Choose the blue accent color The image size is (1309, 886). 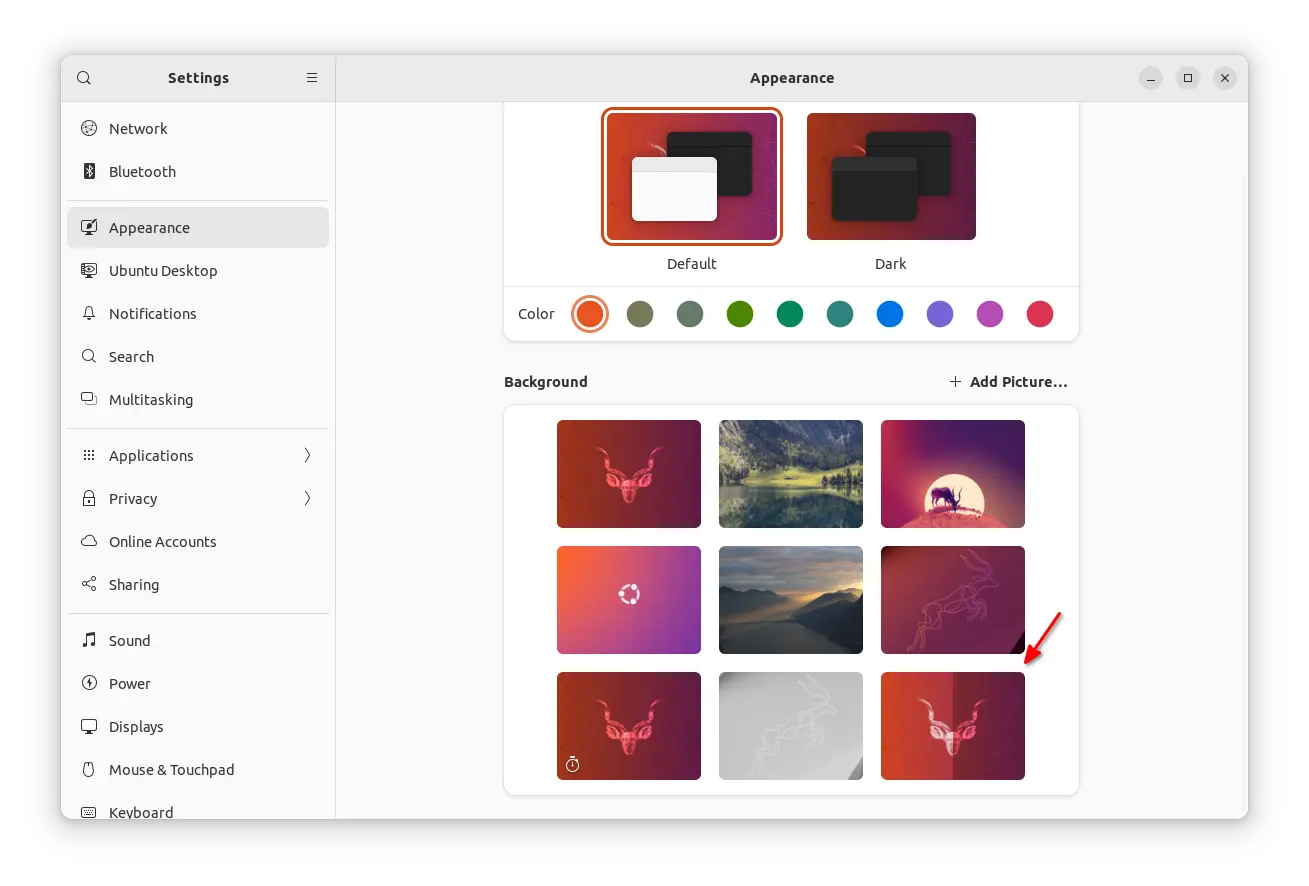point(890,314)
